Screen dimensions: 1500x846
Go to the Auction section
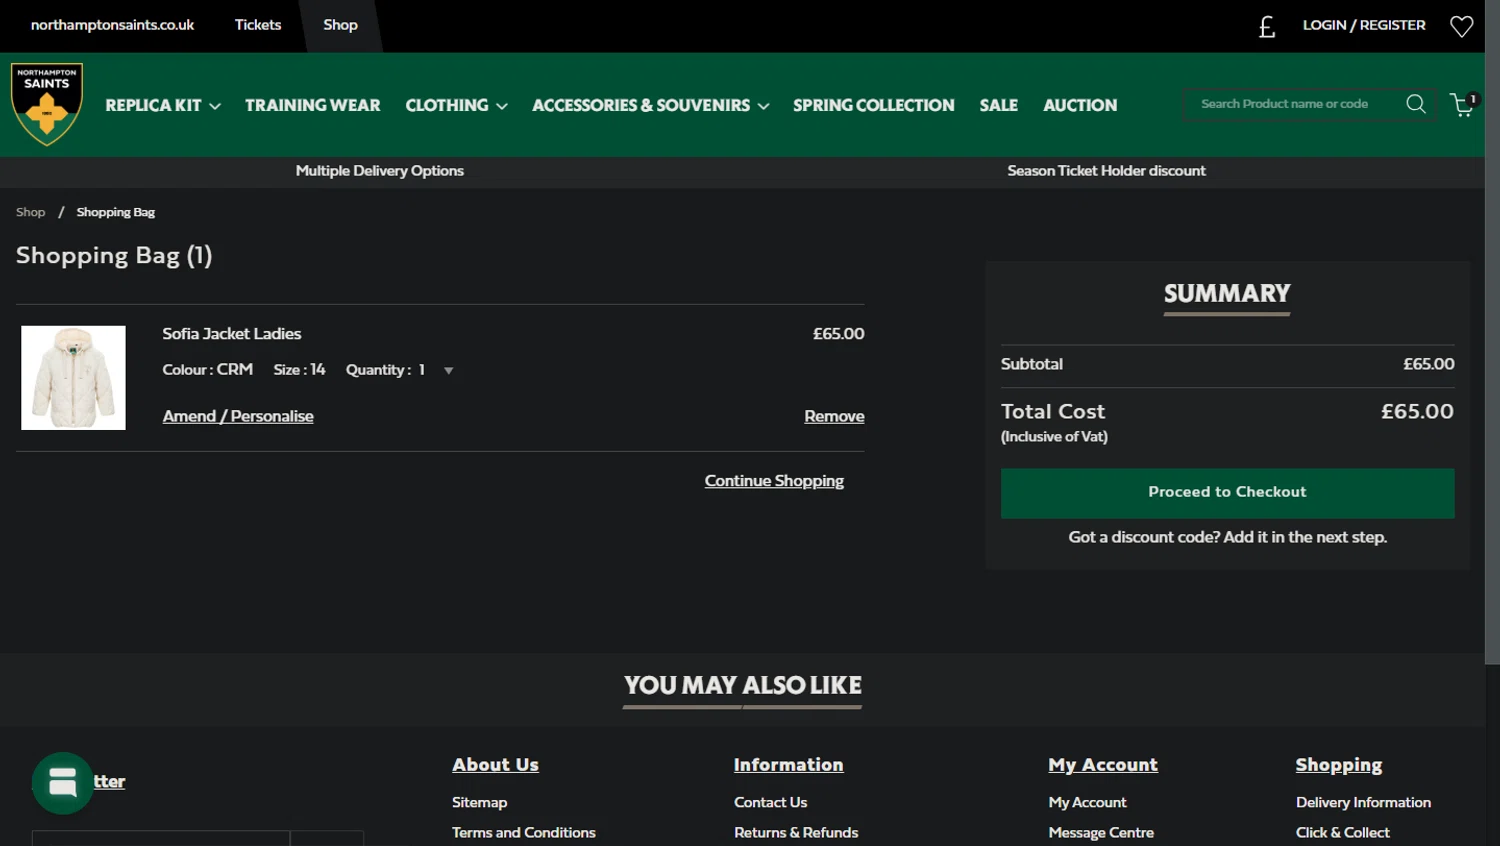point(1080,105)
